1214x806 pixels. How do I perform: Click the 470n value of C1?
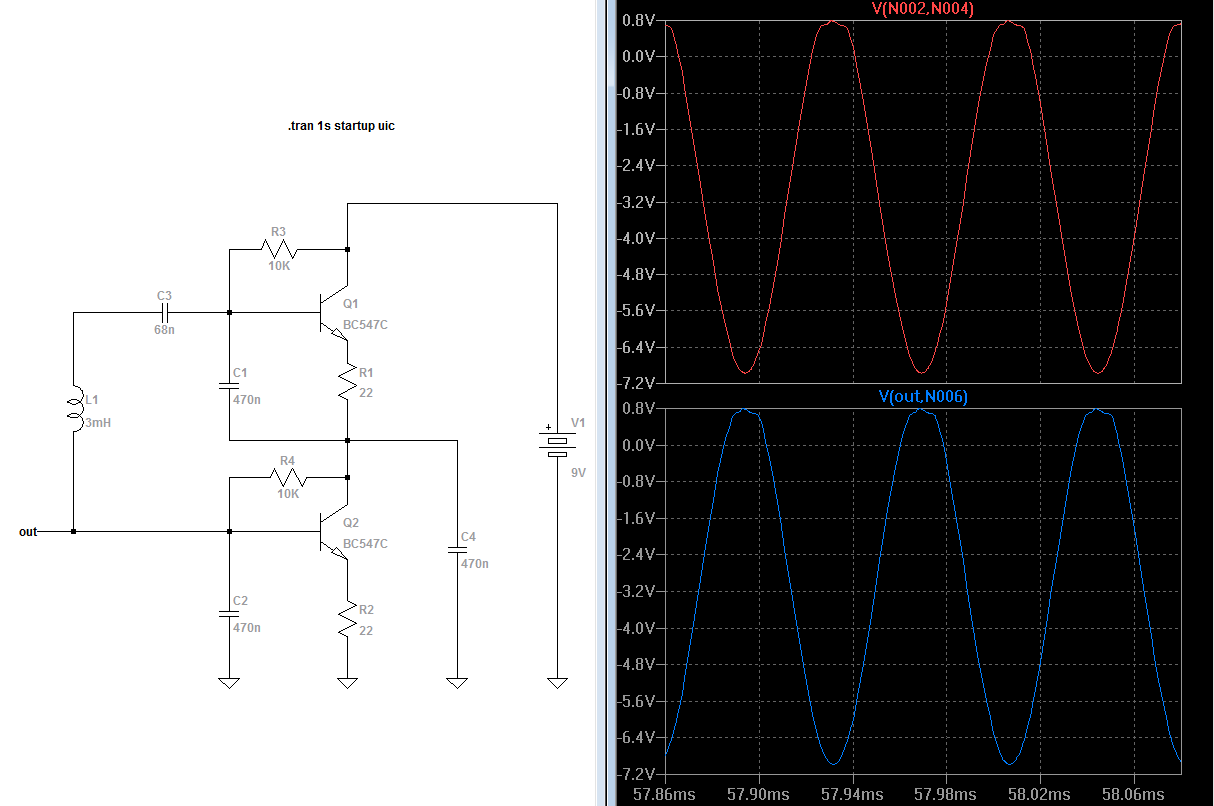(246, 398)
